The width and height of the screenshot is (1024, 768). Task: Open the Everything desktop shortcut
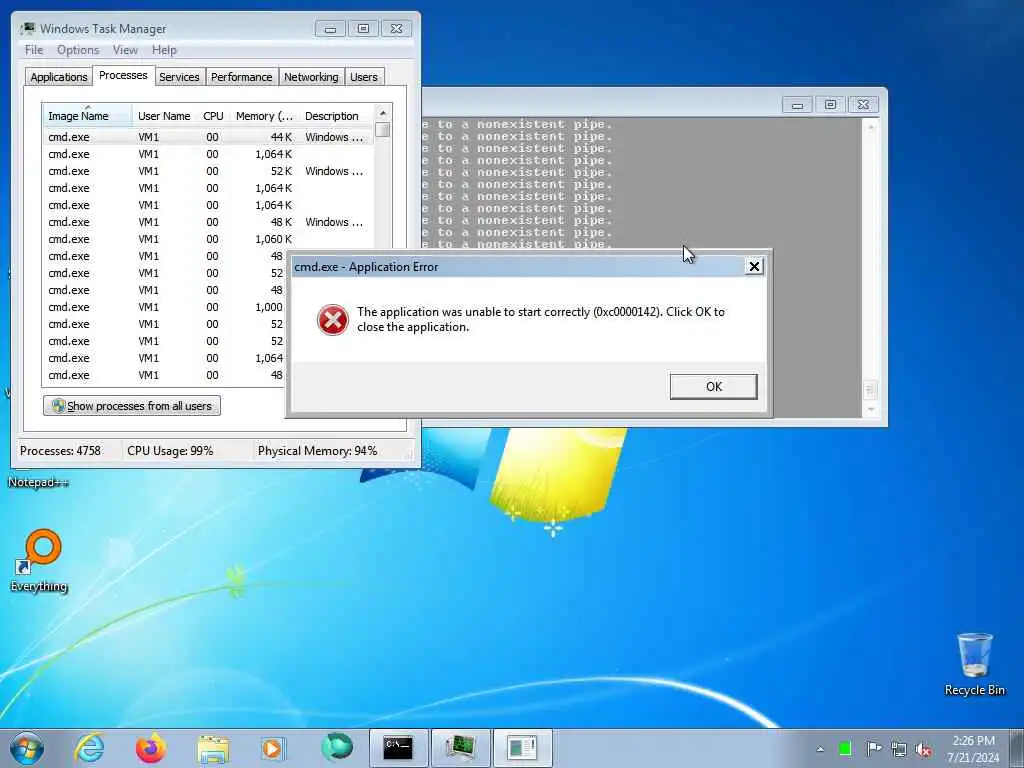(x=39, y=562)
